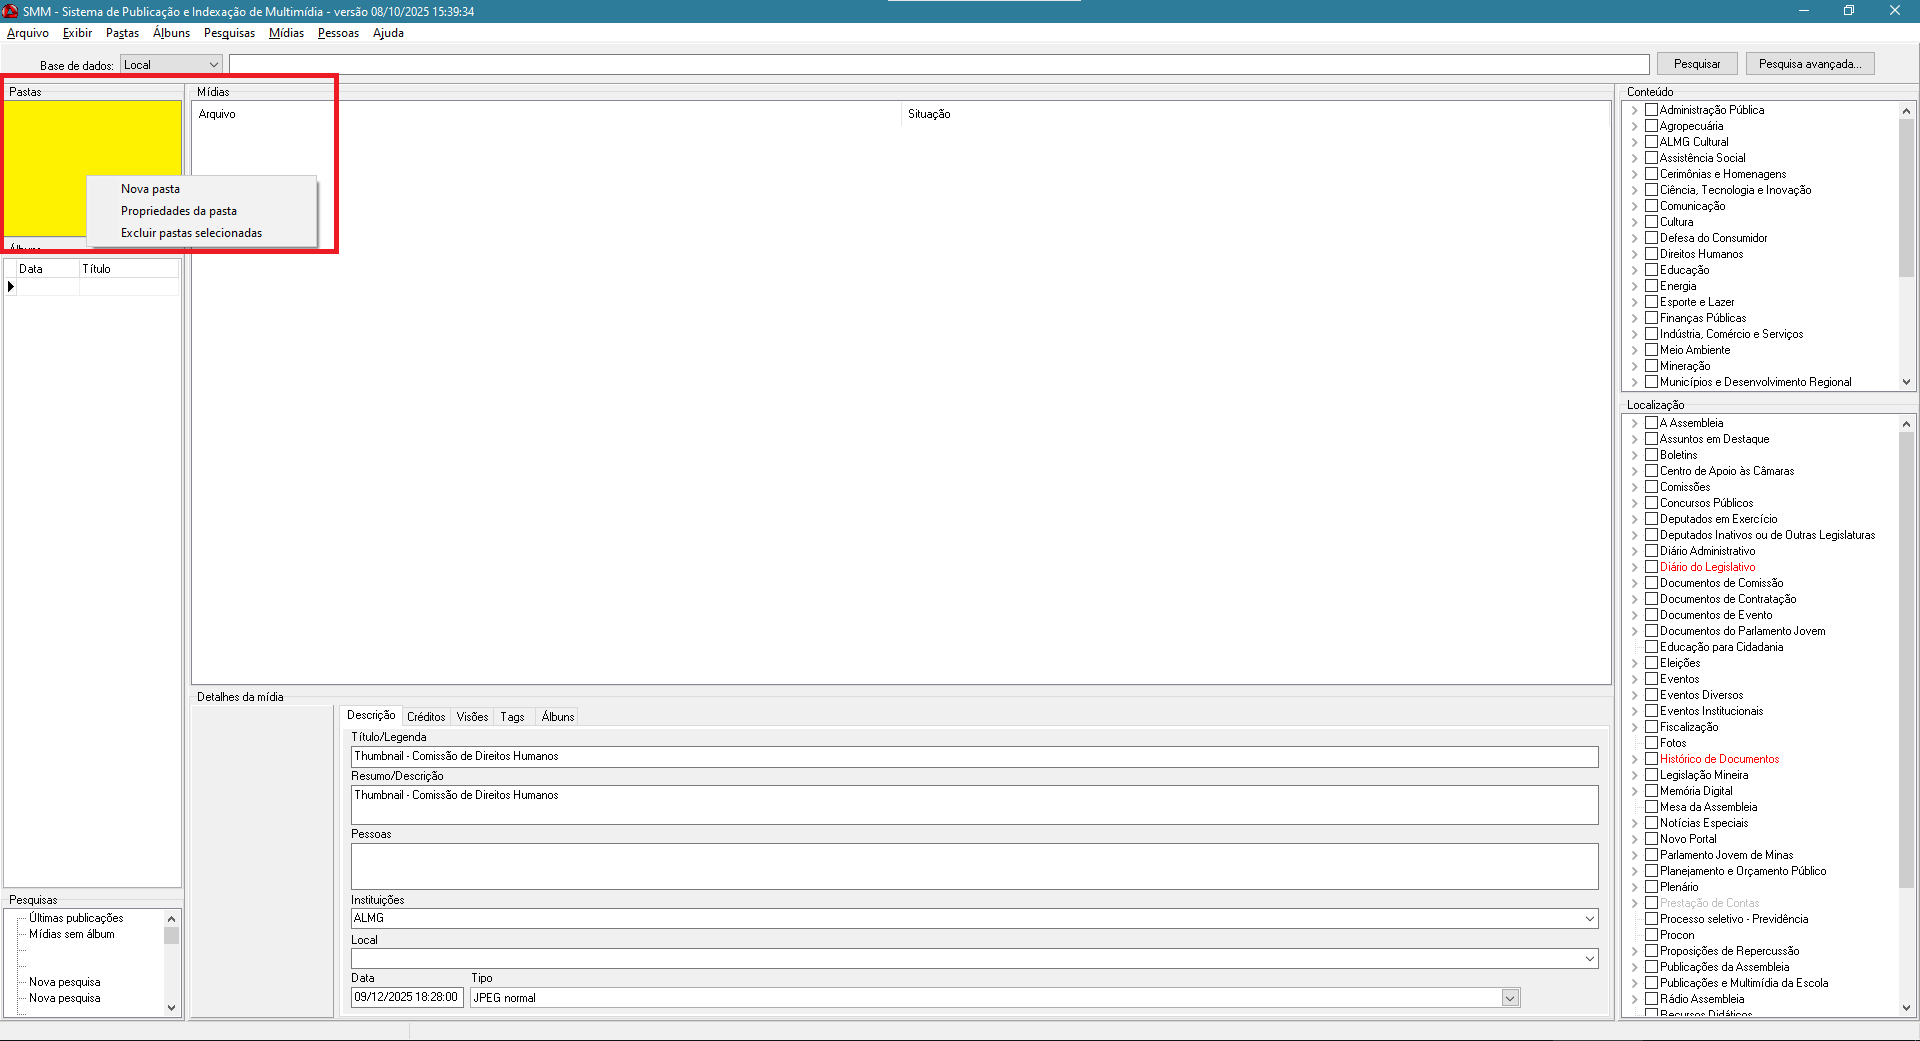The height and width of the screenshot is (1041, 1920).
Task: Enable the Direitos Humanos content checkbox
Action: pos(1651,254)
